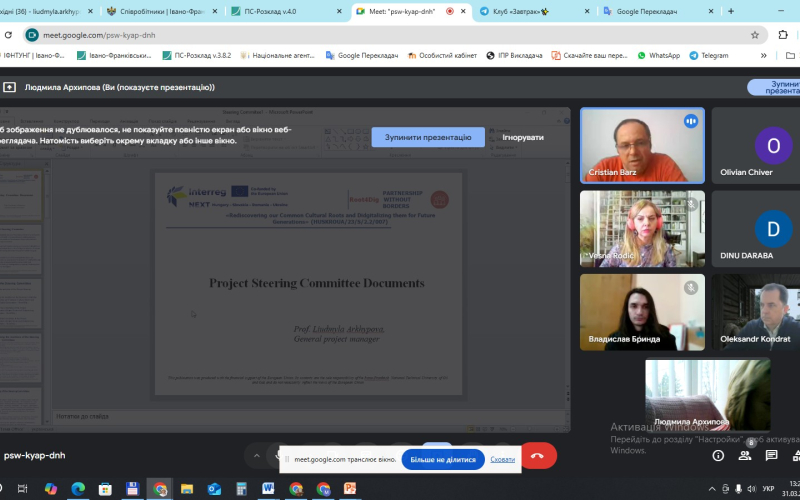This screenshot has width=800, height=500.
Task: Select Владислав Бринда video tile
Action: 642,312
